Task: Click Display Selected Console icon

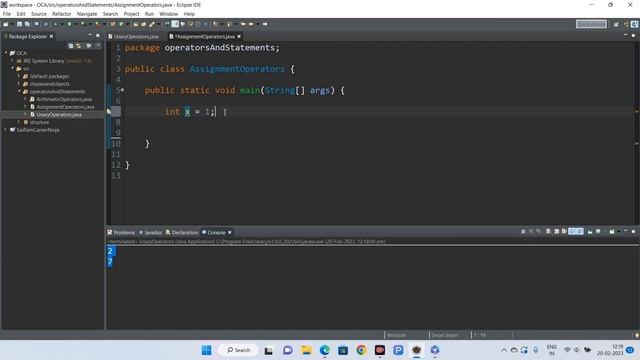Action: (x=598, y=231)
